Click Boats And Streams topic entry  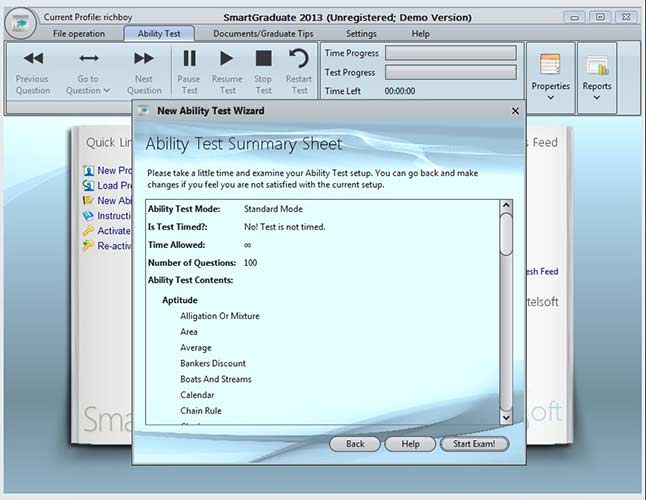[x=216, y=379]
